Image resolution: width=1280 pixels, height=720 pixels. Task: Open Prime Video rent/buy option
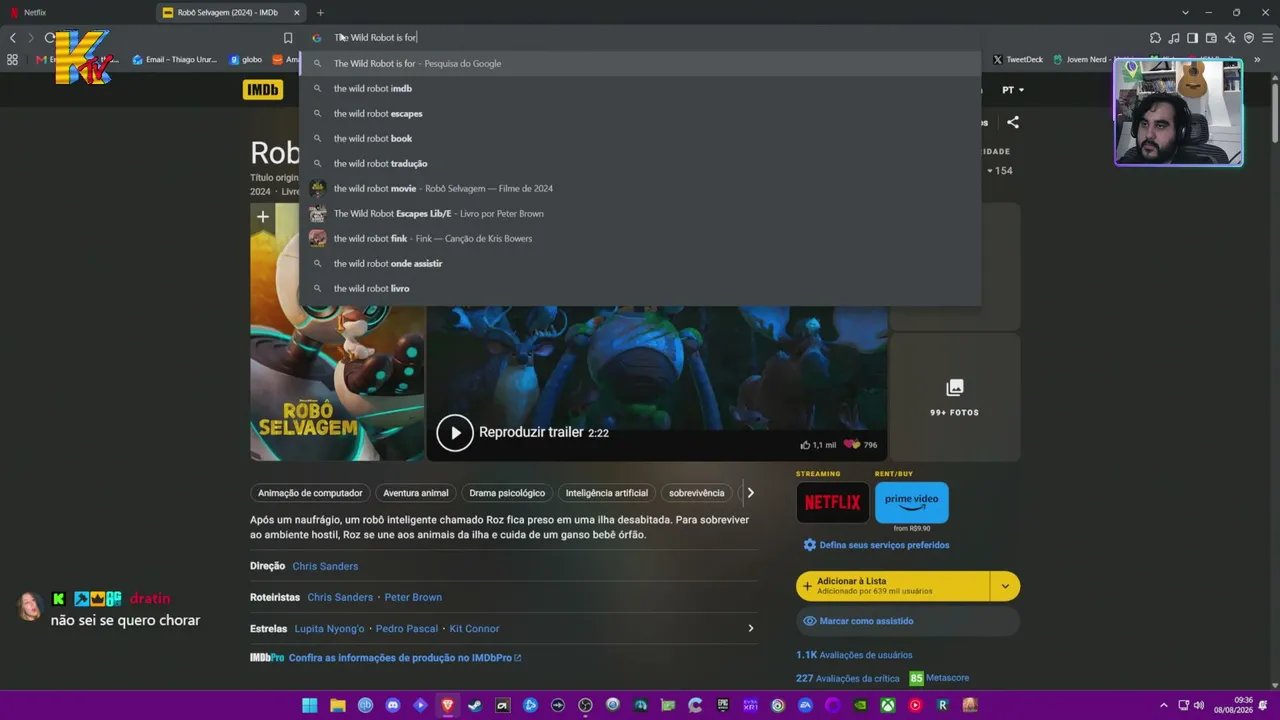click(x=912, y=503)
